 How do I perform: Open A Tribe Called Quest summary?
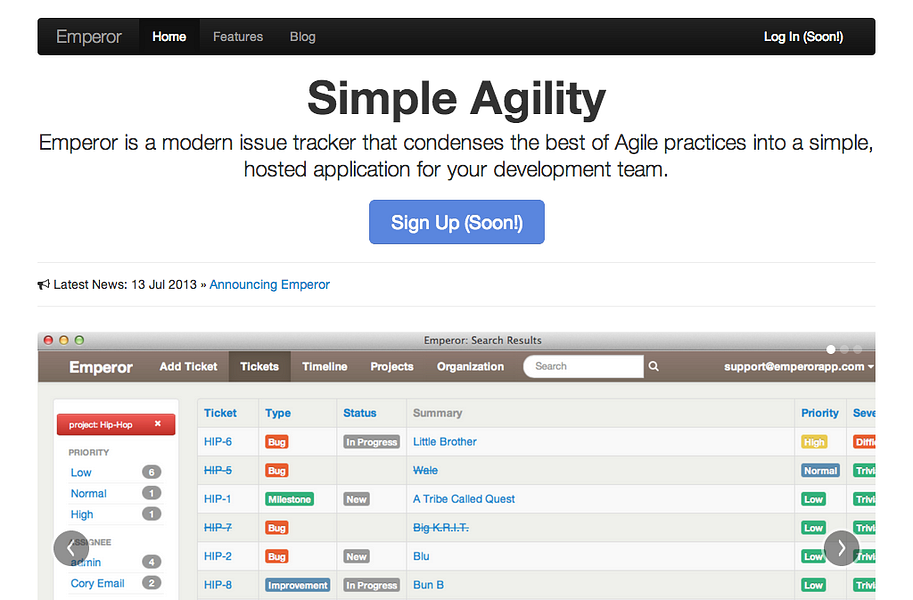pos(464,499)
